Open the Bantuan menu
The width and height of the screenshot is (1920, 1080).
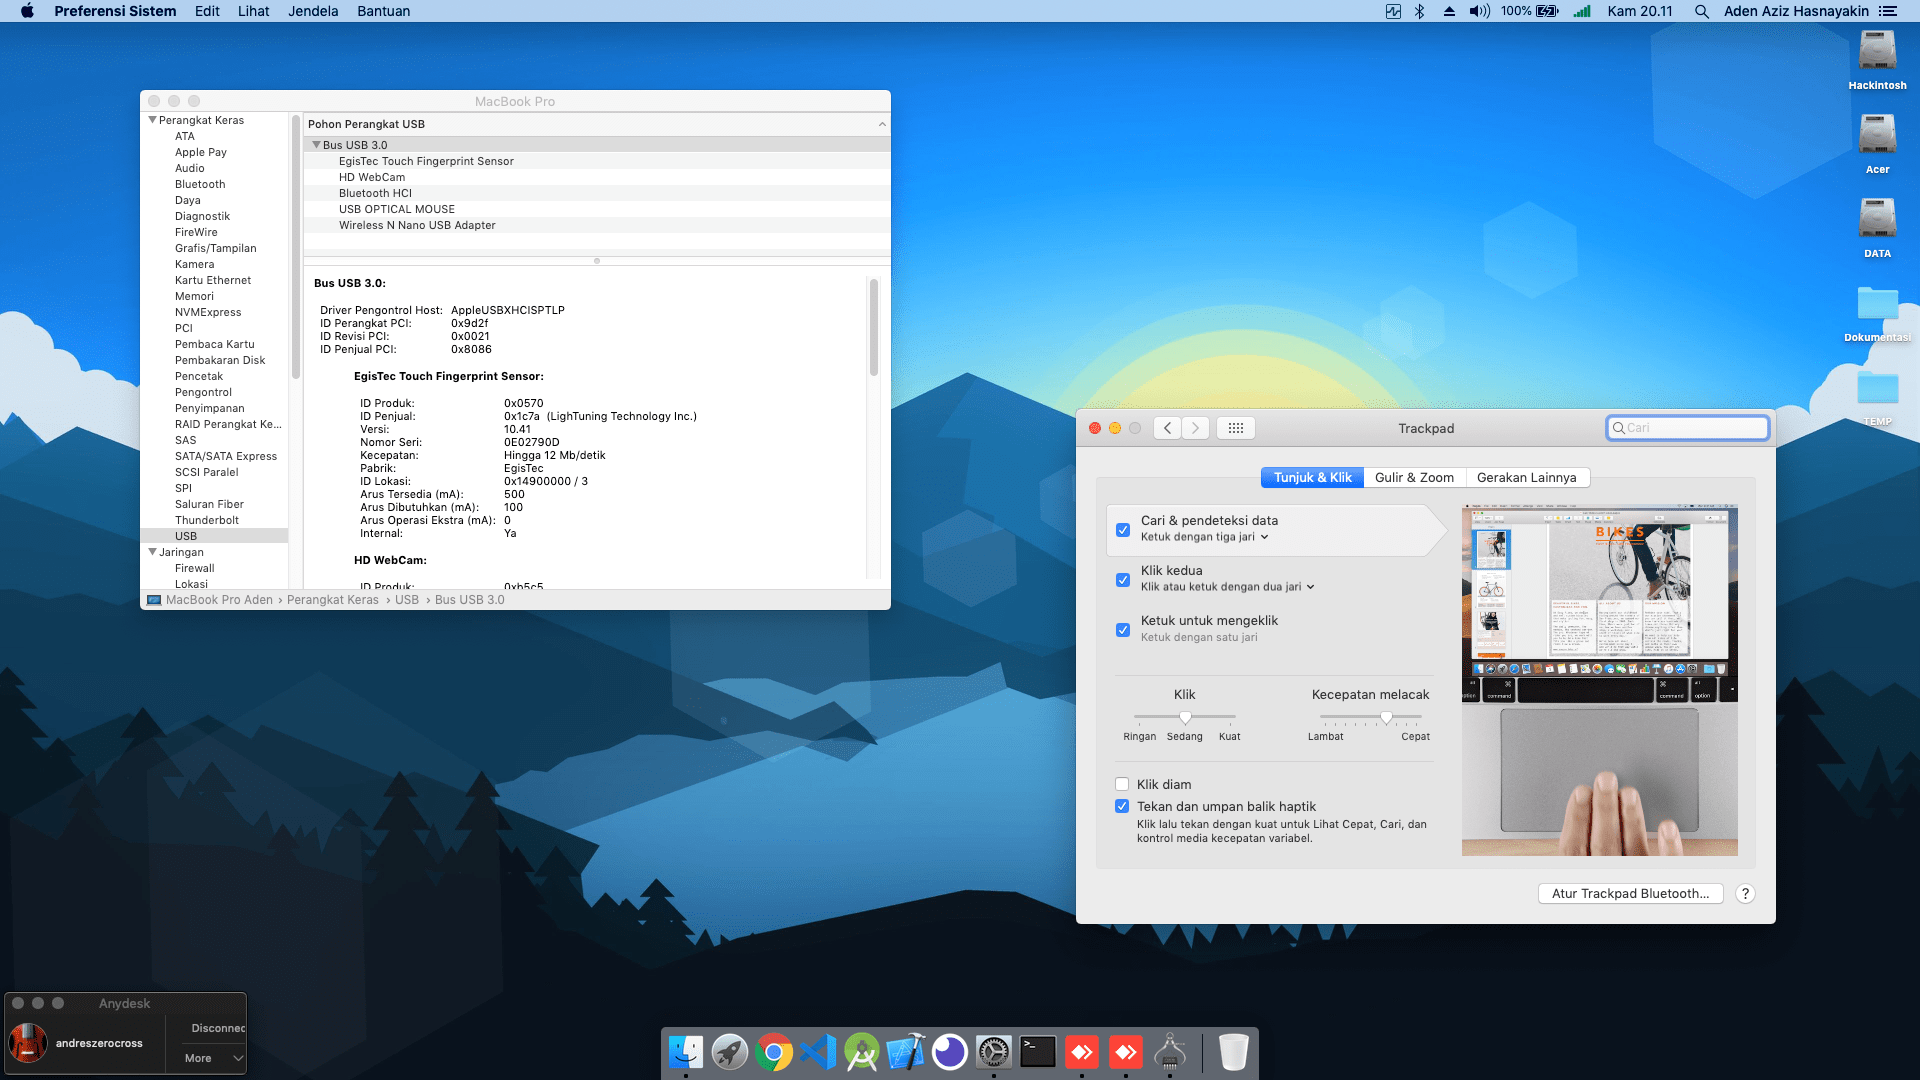click(384, 11)
